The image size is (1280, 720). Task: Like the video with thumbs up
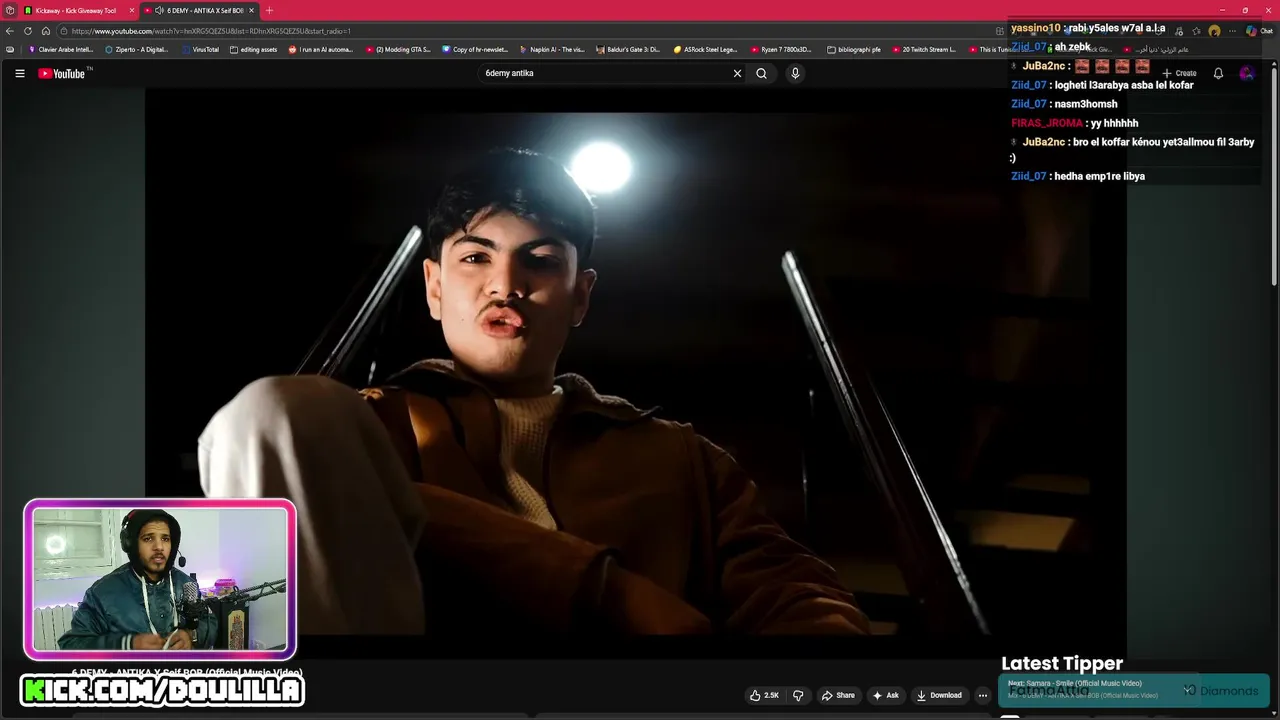click(x=765, y=695)
